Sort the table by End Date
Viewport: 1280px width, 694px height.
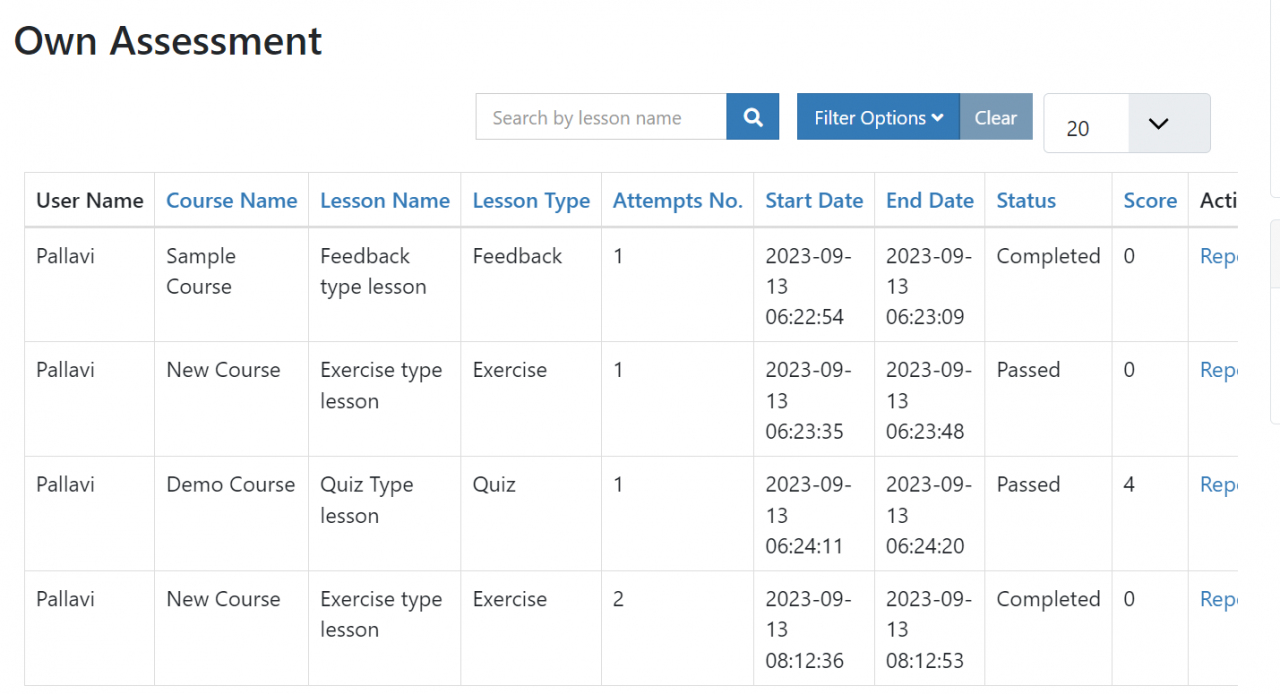[x=929, y=200]
